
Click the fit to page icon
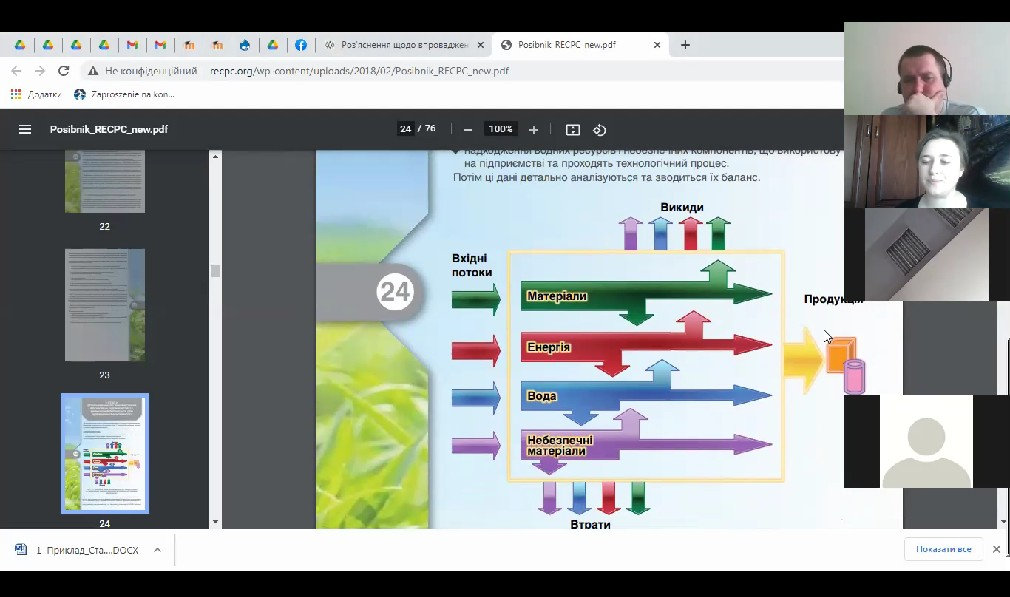pos(573,130)
